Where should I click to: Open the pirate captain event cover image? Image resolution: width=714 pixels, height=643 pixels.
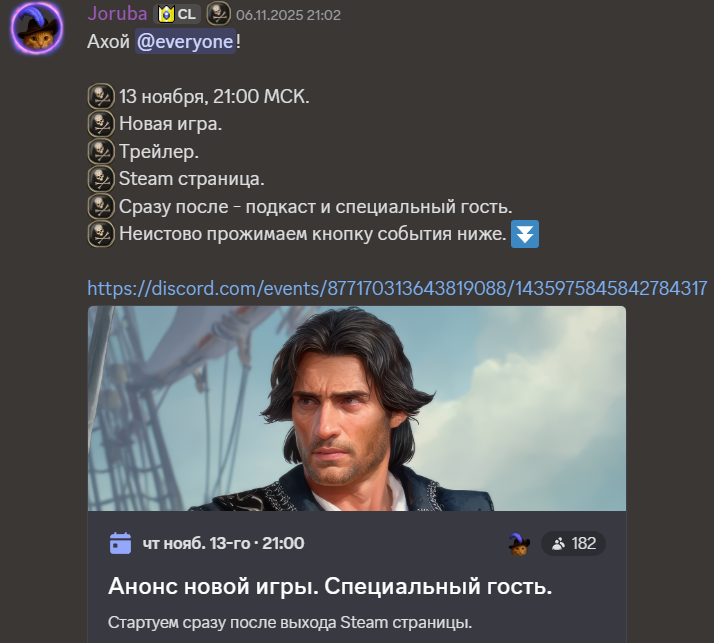click(x=357, y=408)
